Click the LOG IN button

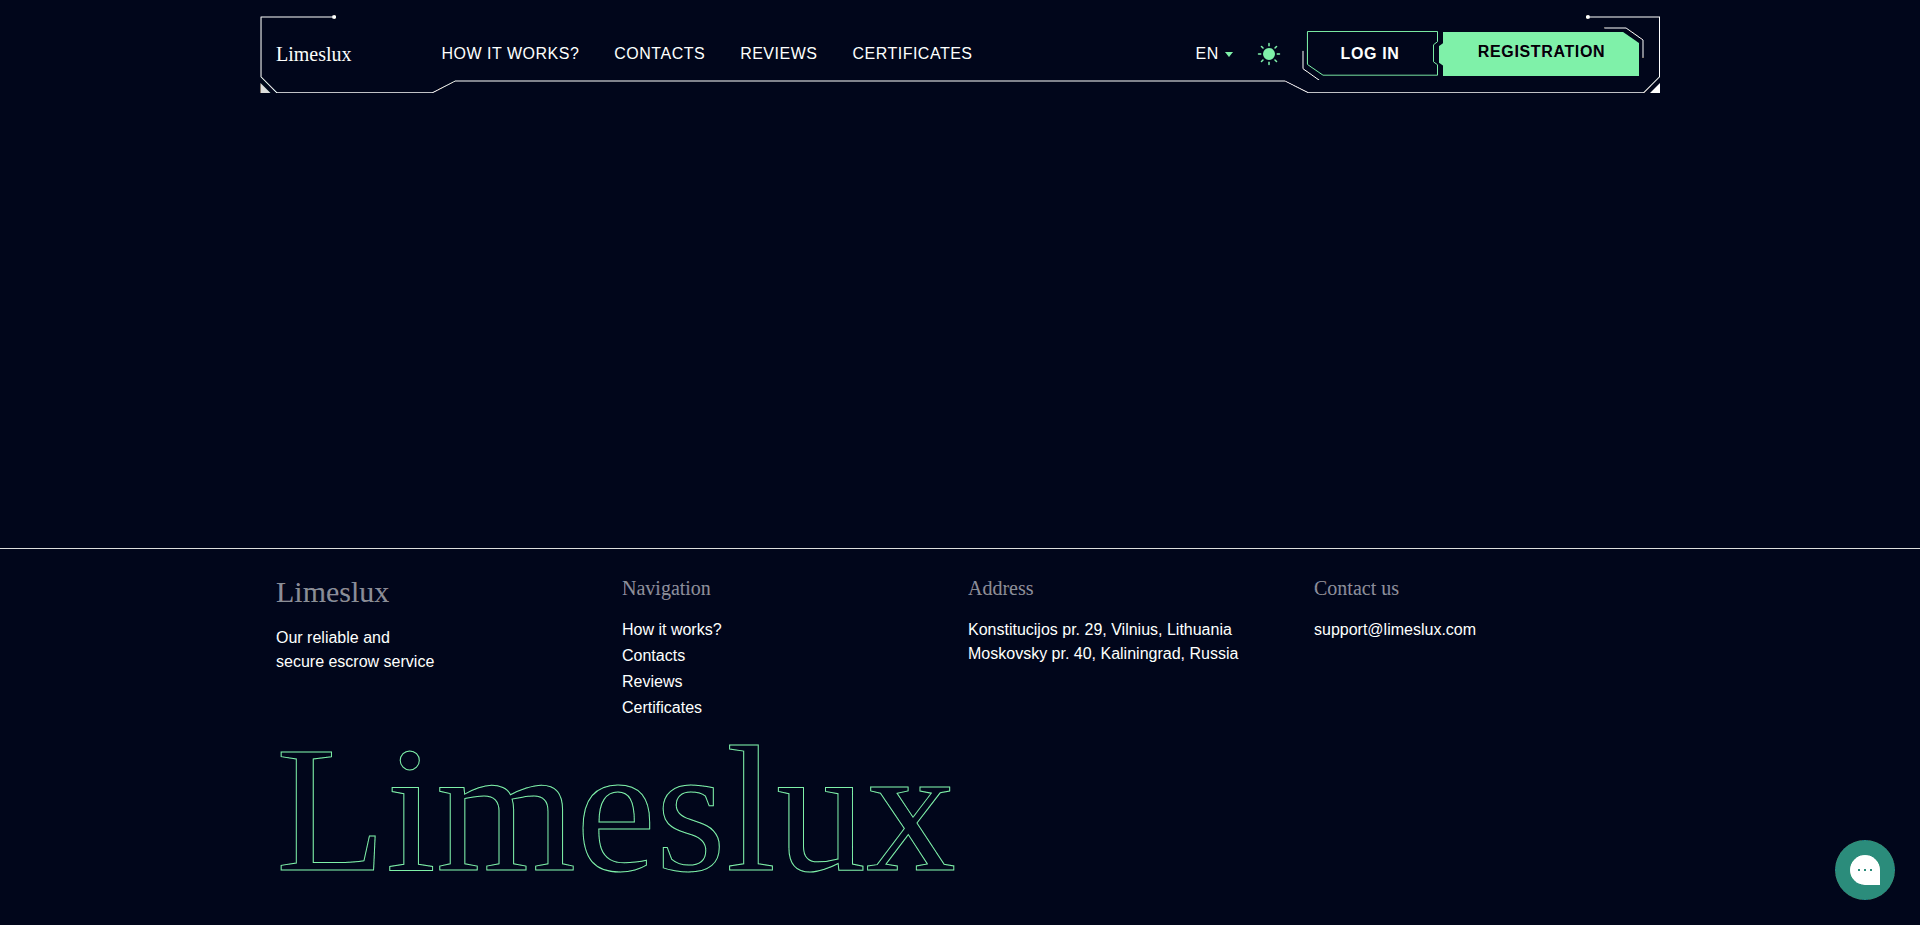coord(1369,53)
